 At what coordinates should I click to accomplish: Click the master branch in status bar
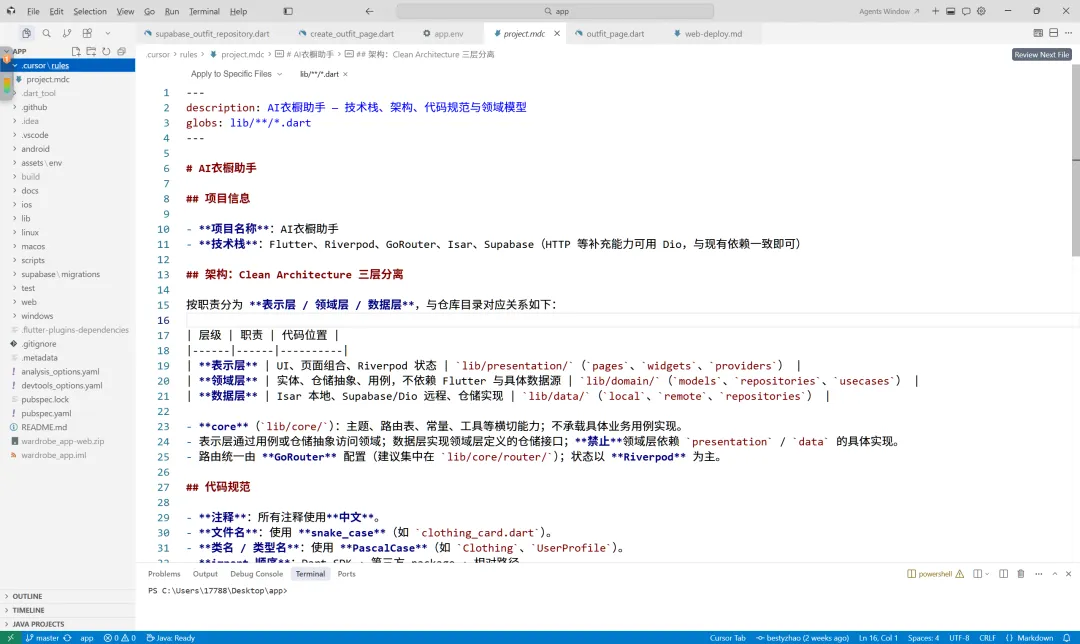[42, 638]
